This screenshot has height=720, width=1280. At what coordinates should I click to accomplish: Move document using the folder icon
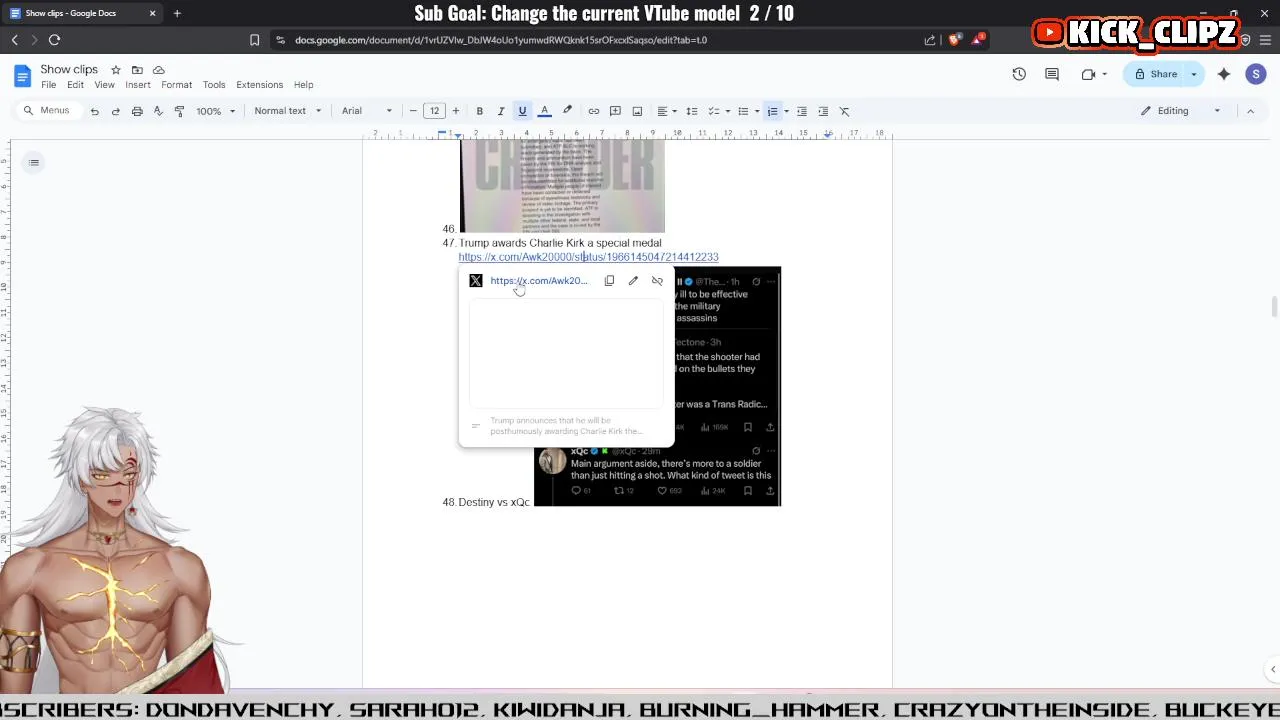coord(137,70)
